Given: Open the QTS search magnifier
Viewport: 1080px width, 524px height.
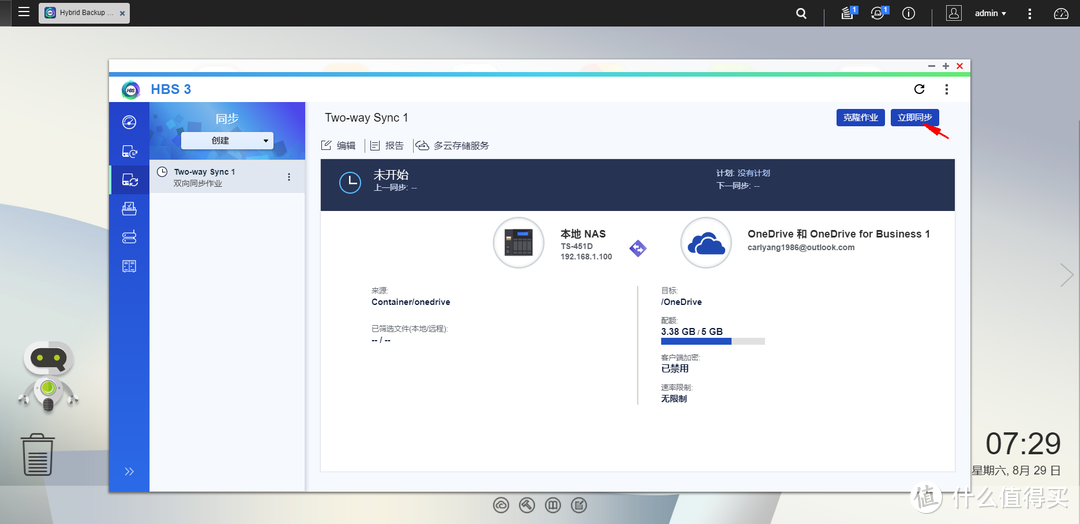Looking at the screenshot, I should pyautogui.click(x=801, y=13).
